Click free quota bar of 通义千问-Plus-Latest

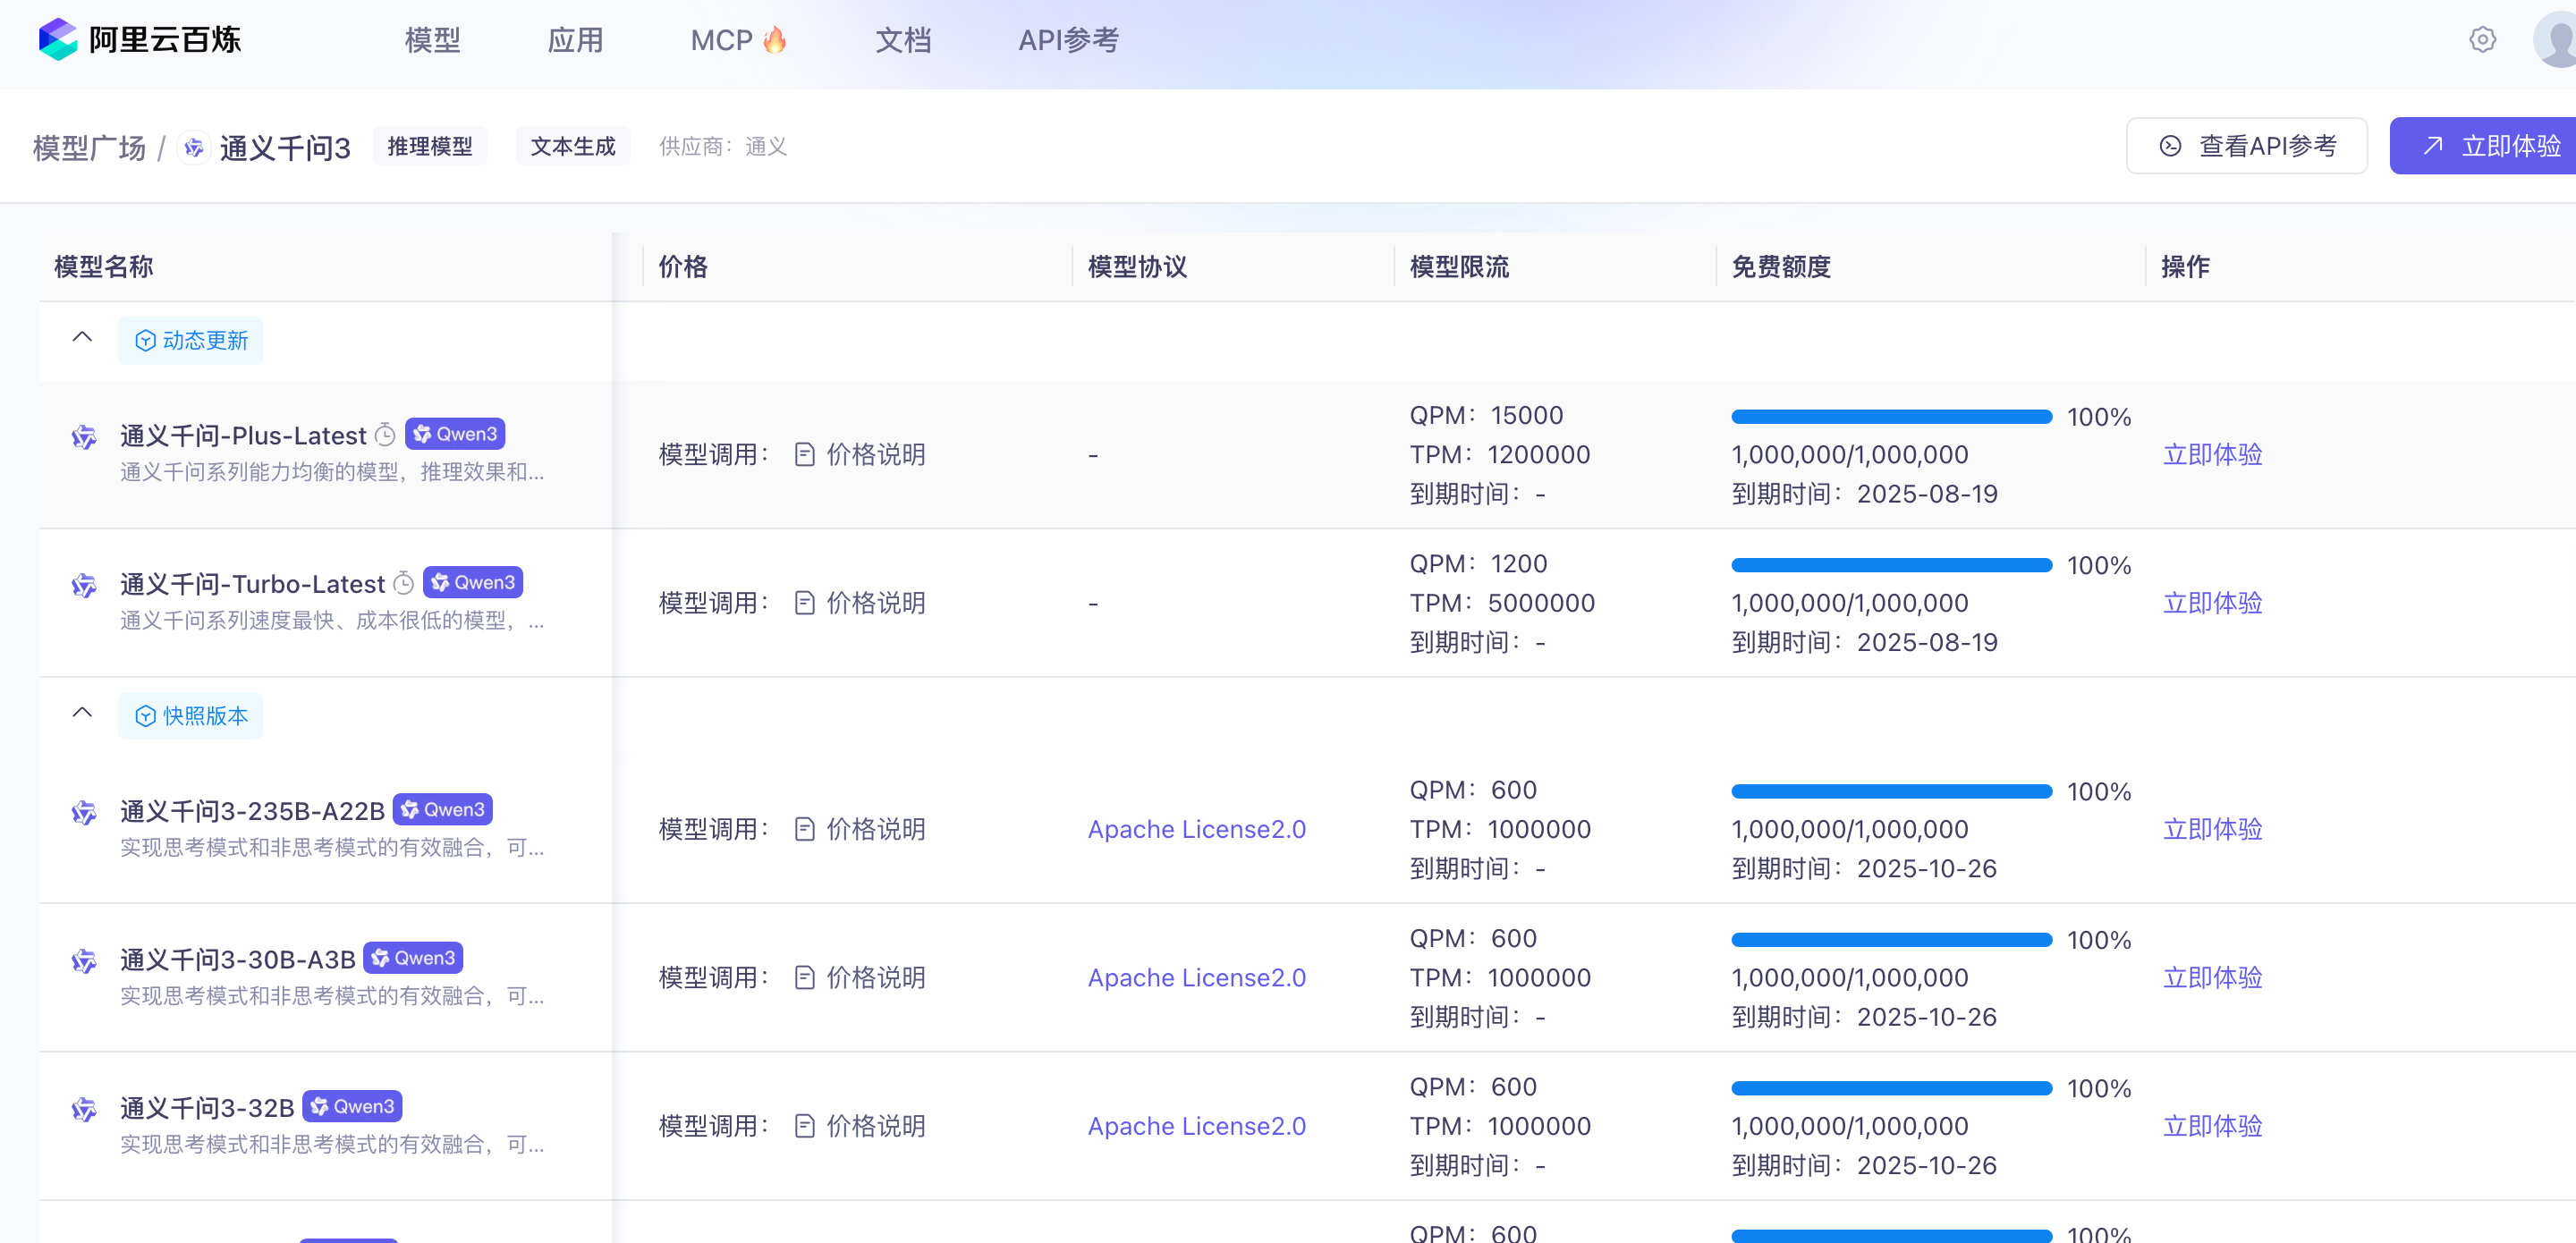click(1891, 417)
